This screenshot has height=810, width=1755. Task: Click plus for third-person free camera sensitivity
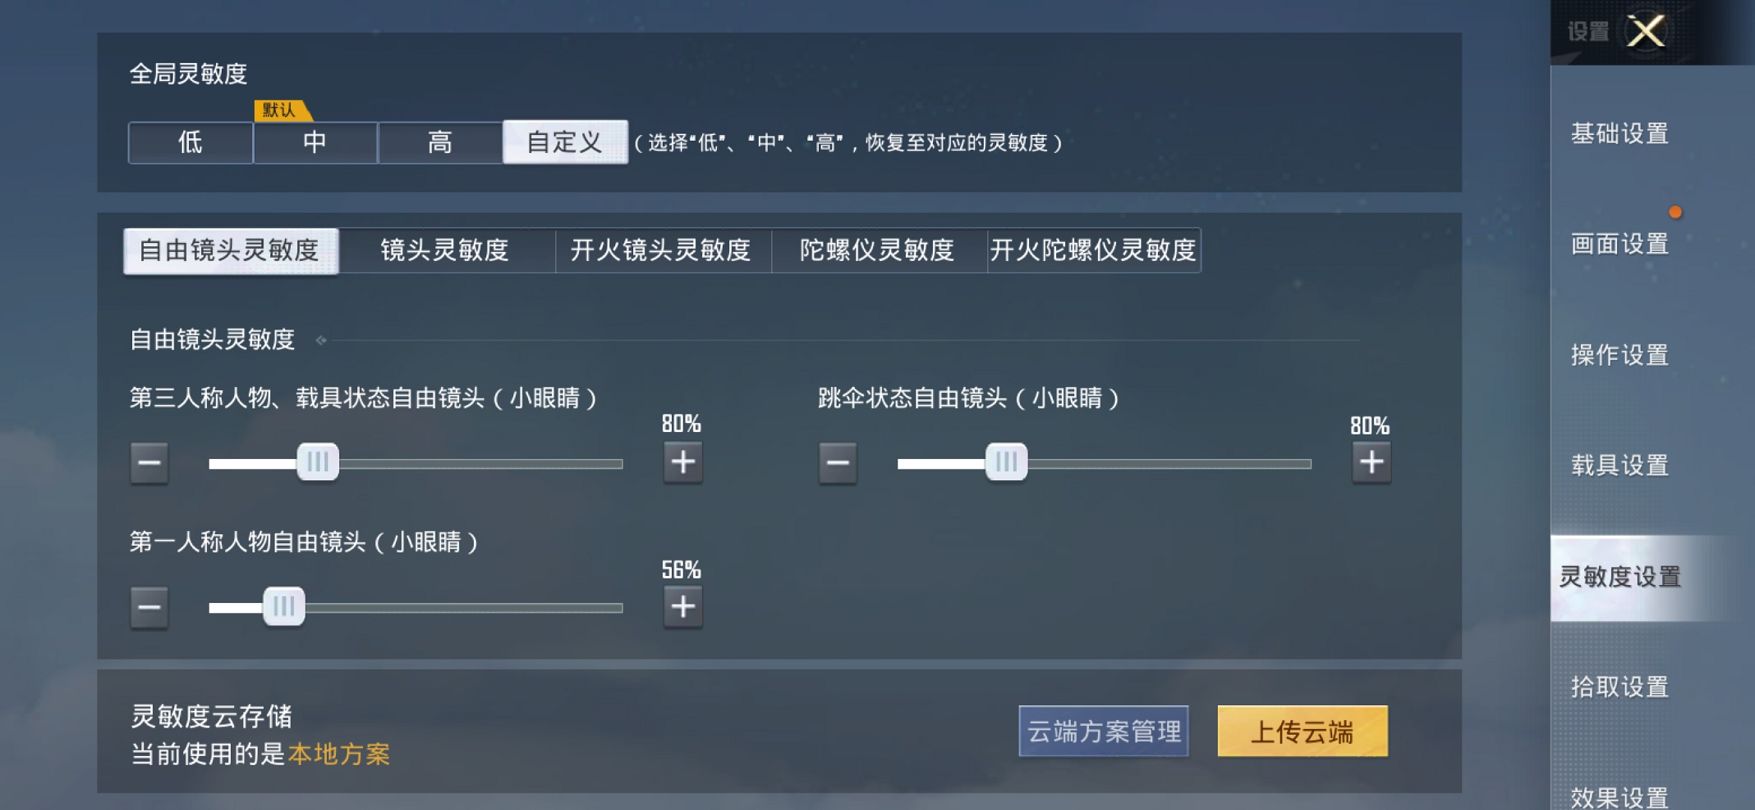pyautogui.click(x=683, y=462)
